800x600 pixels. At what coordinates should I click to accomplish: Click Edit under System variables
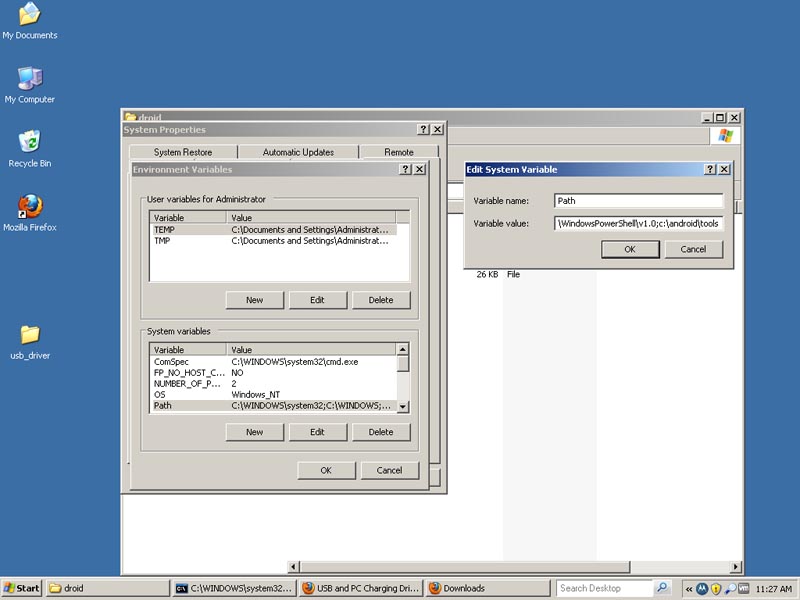(317, 432)
